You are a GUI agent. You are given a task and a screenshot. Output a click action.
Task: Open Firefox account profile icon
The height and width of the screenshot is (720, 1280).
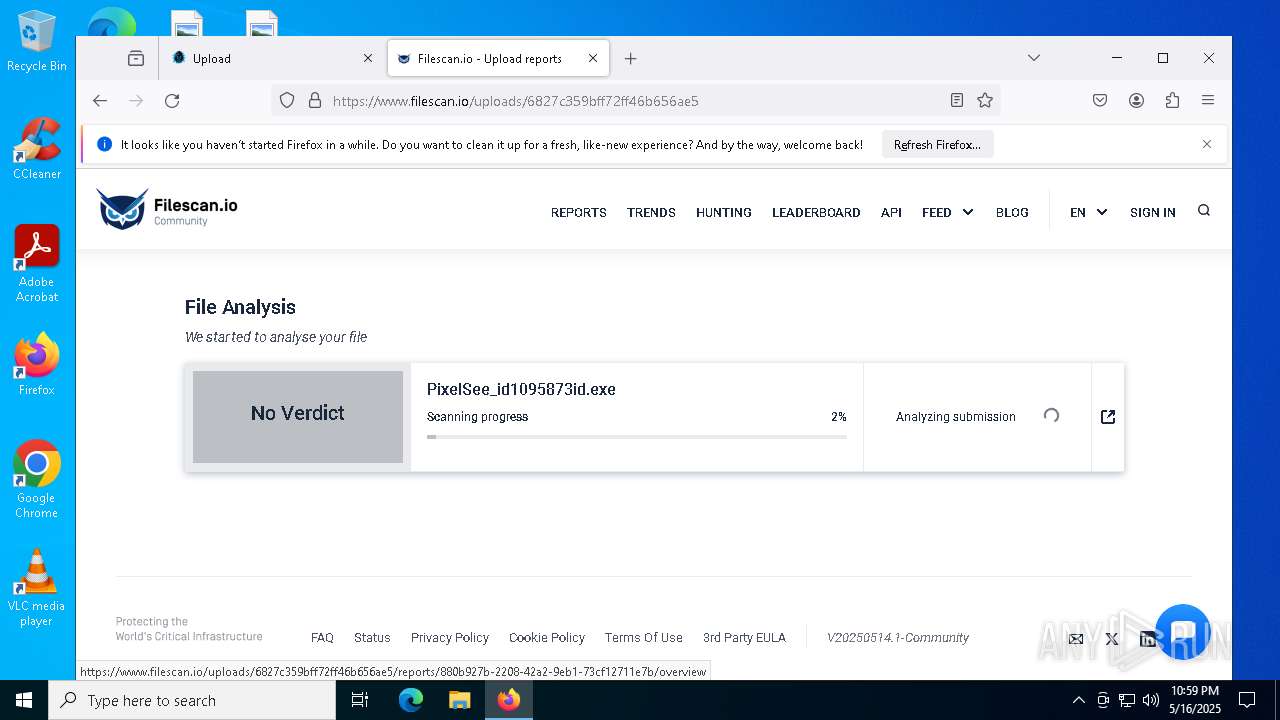click(x=1136, y=100)
